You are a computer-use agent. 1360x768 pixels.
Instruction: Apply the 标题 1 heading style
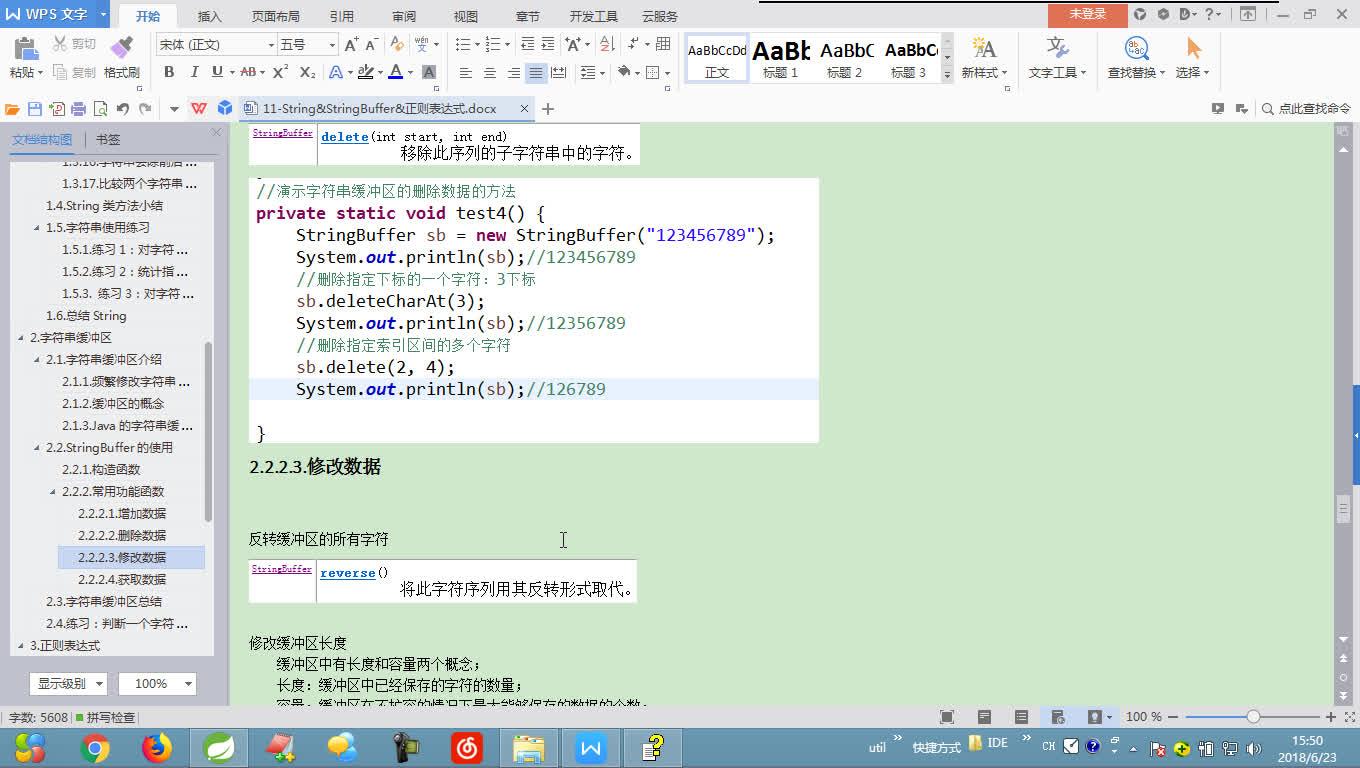click(x=781, y=59)
